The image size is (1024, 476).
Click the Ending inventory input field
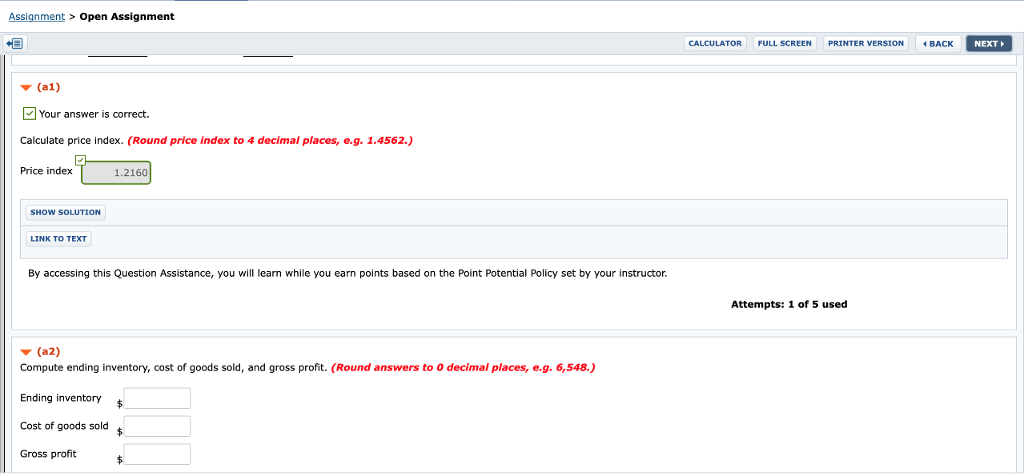click(157, 398)
